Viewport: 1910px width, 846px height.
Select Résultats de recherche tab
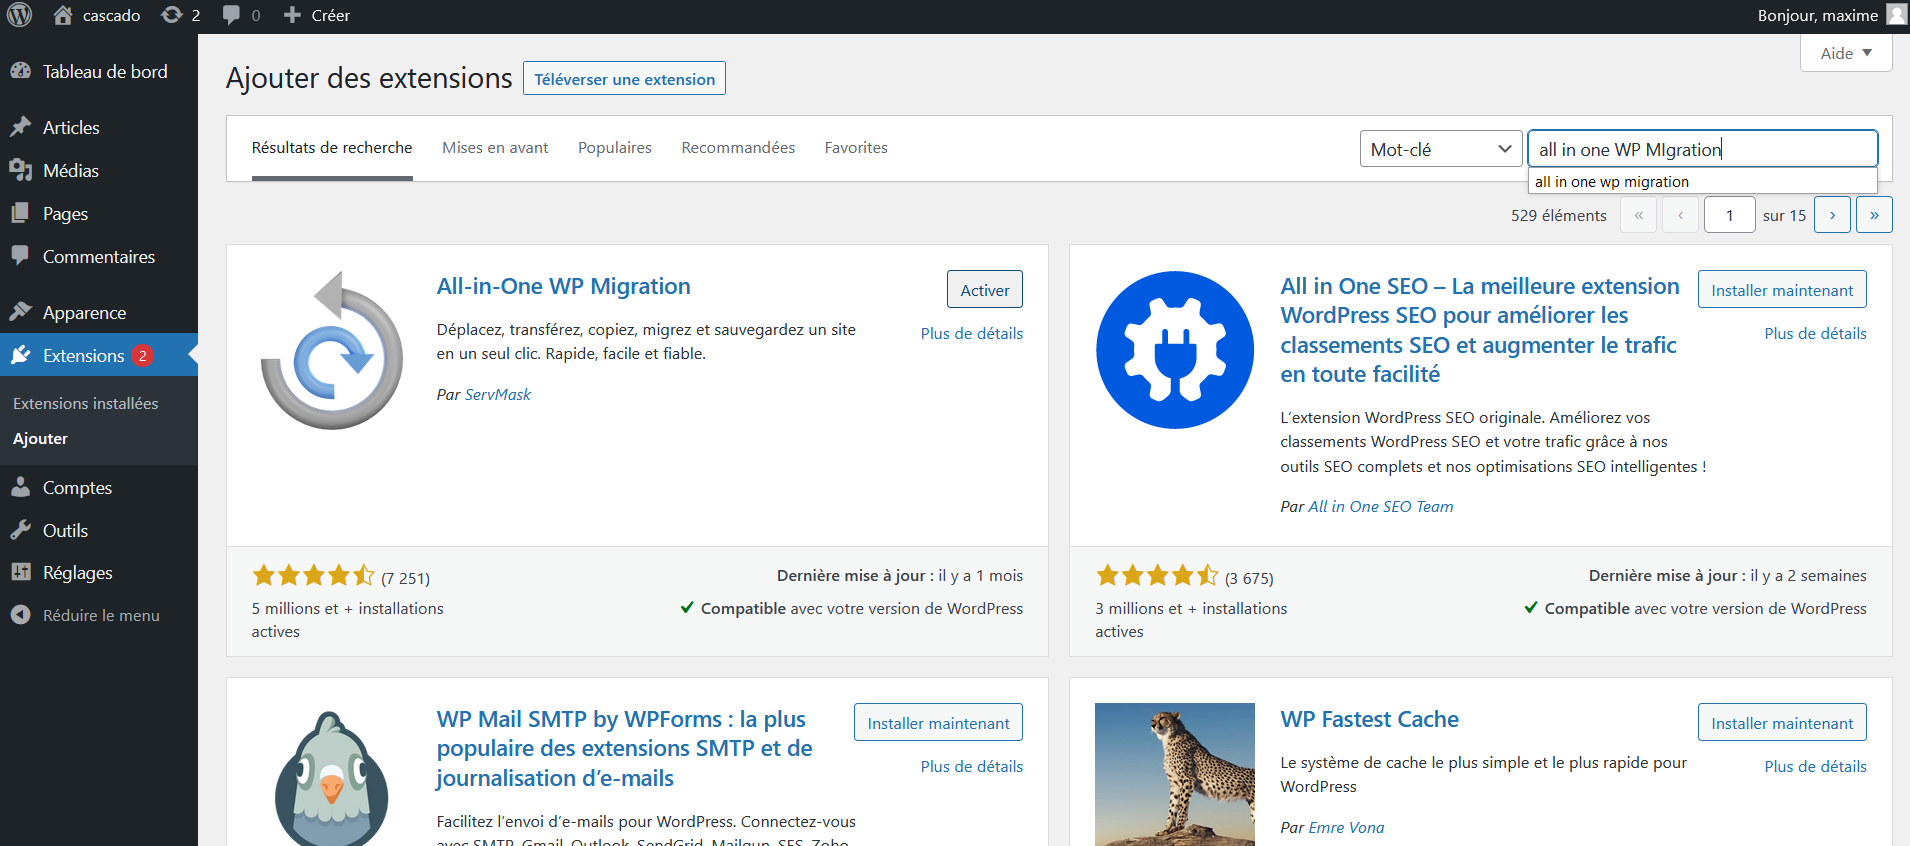[x=332, y=148]
